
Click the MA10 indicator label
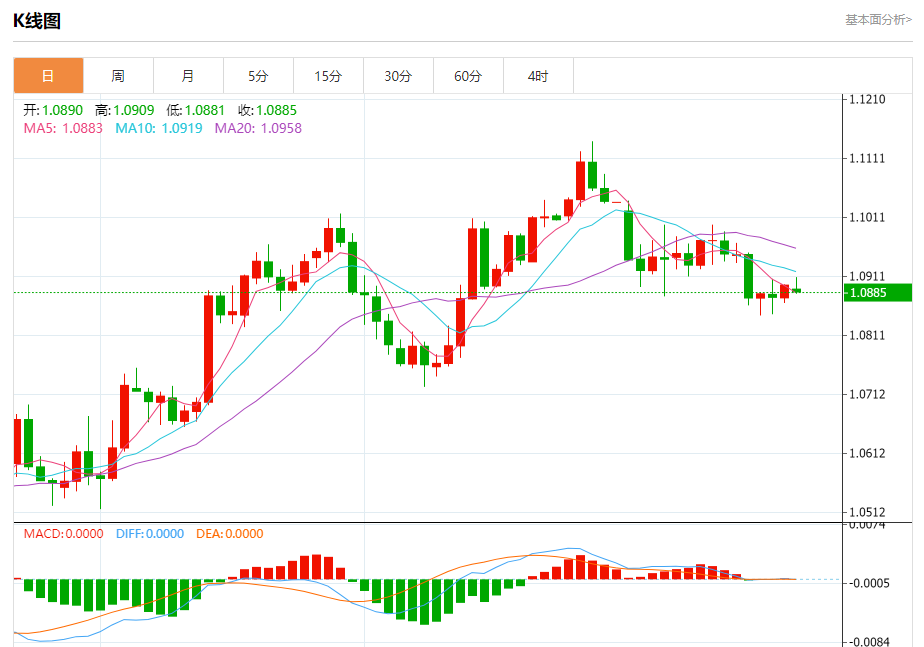(x=158, y=128)
